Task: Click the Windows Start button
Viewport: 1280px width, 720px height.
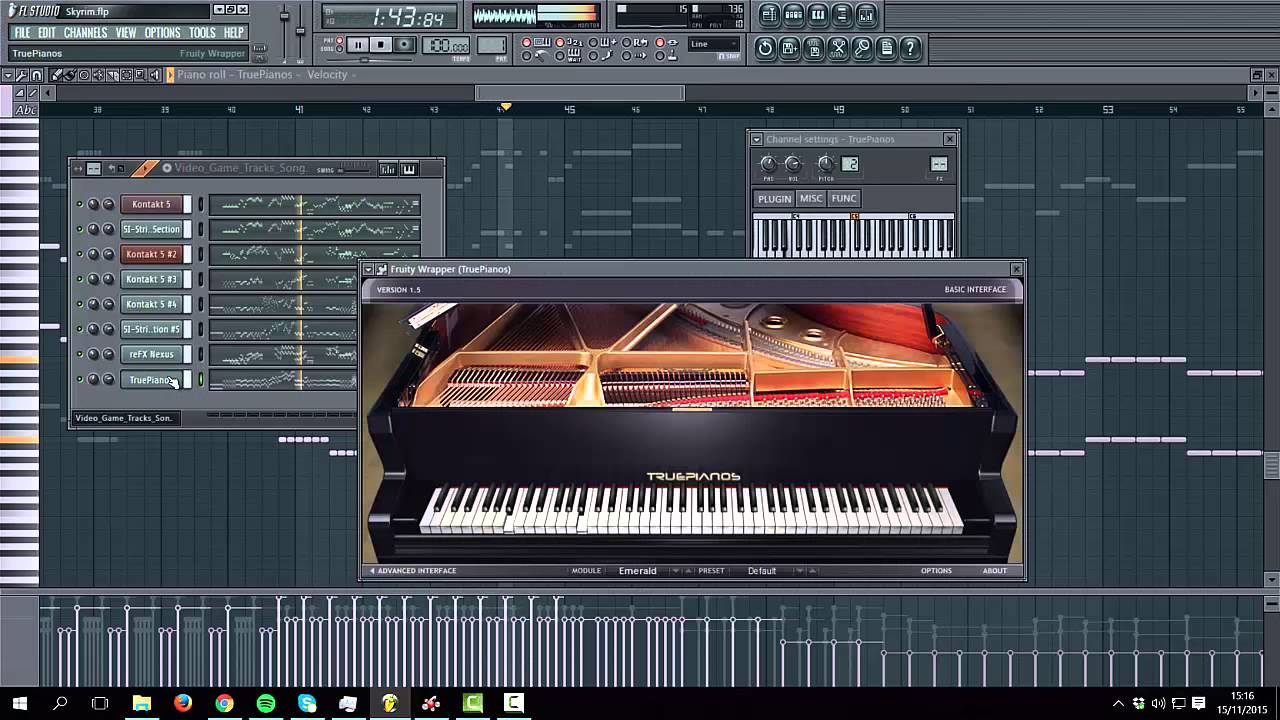Action: (x=19, y=703)
